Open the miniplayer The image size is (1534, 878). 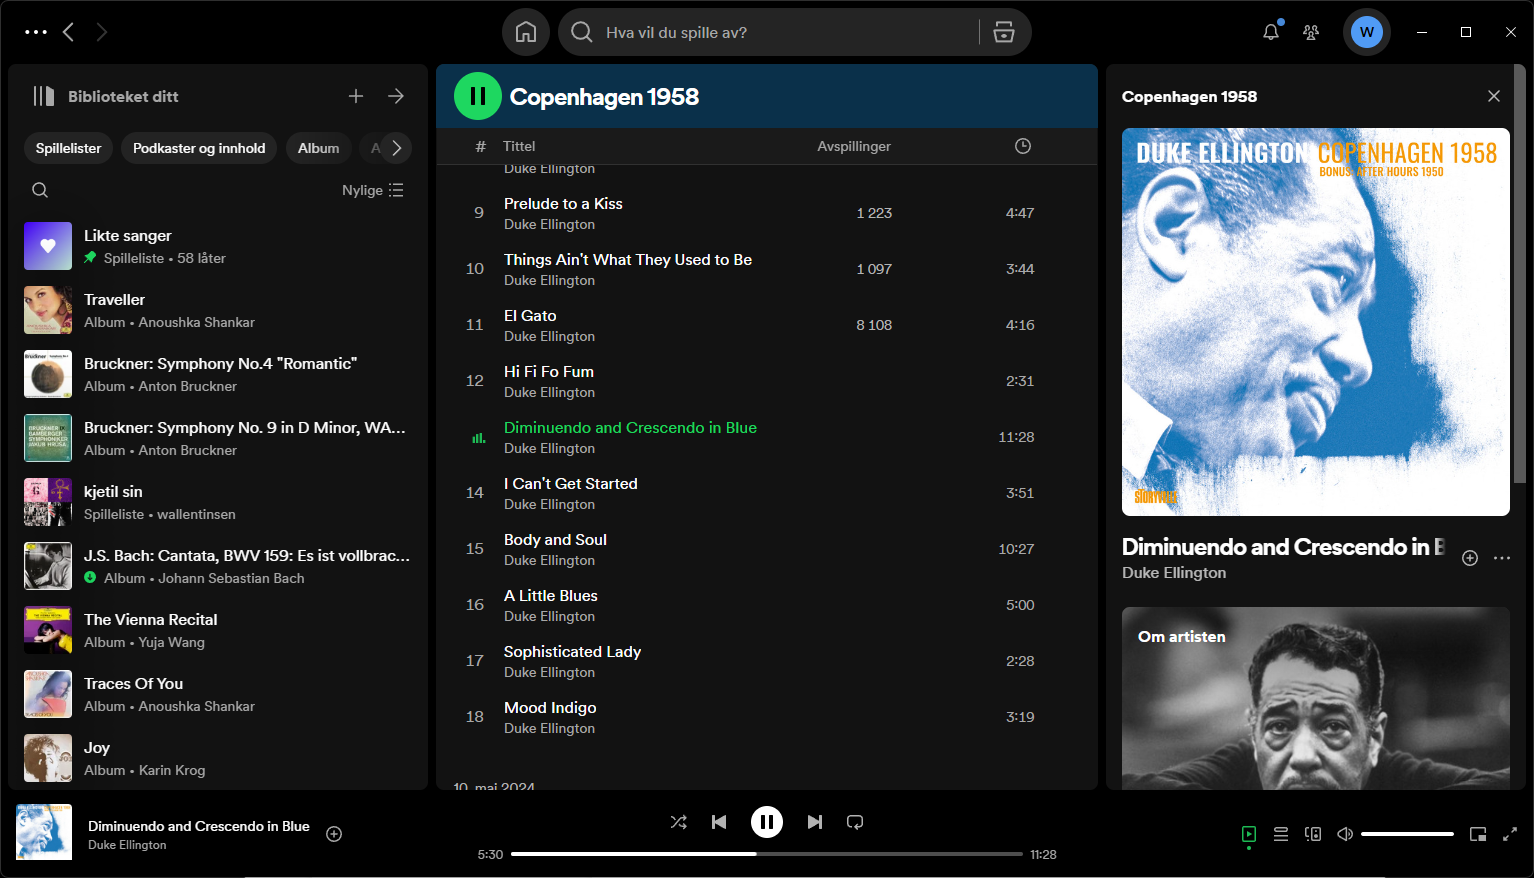pyautogui.click(x=1478, y=834)
